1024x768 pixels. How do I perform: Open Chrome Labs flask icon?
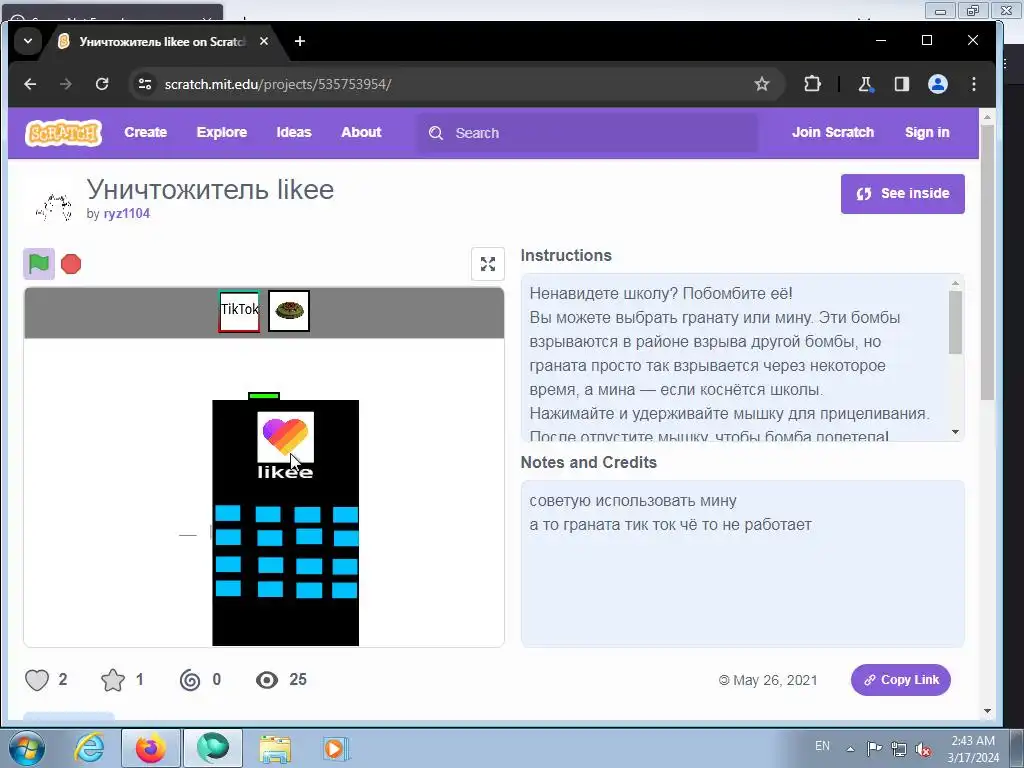(x=865, y=84)
